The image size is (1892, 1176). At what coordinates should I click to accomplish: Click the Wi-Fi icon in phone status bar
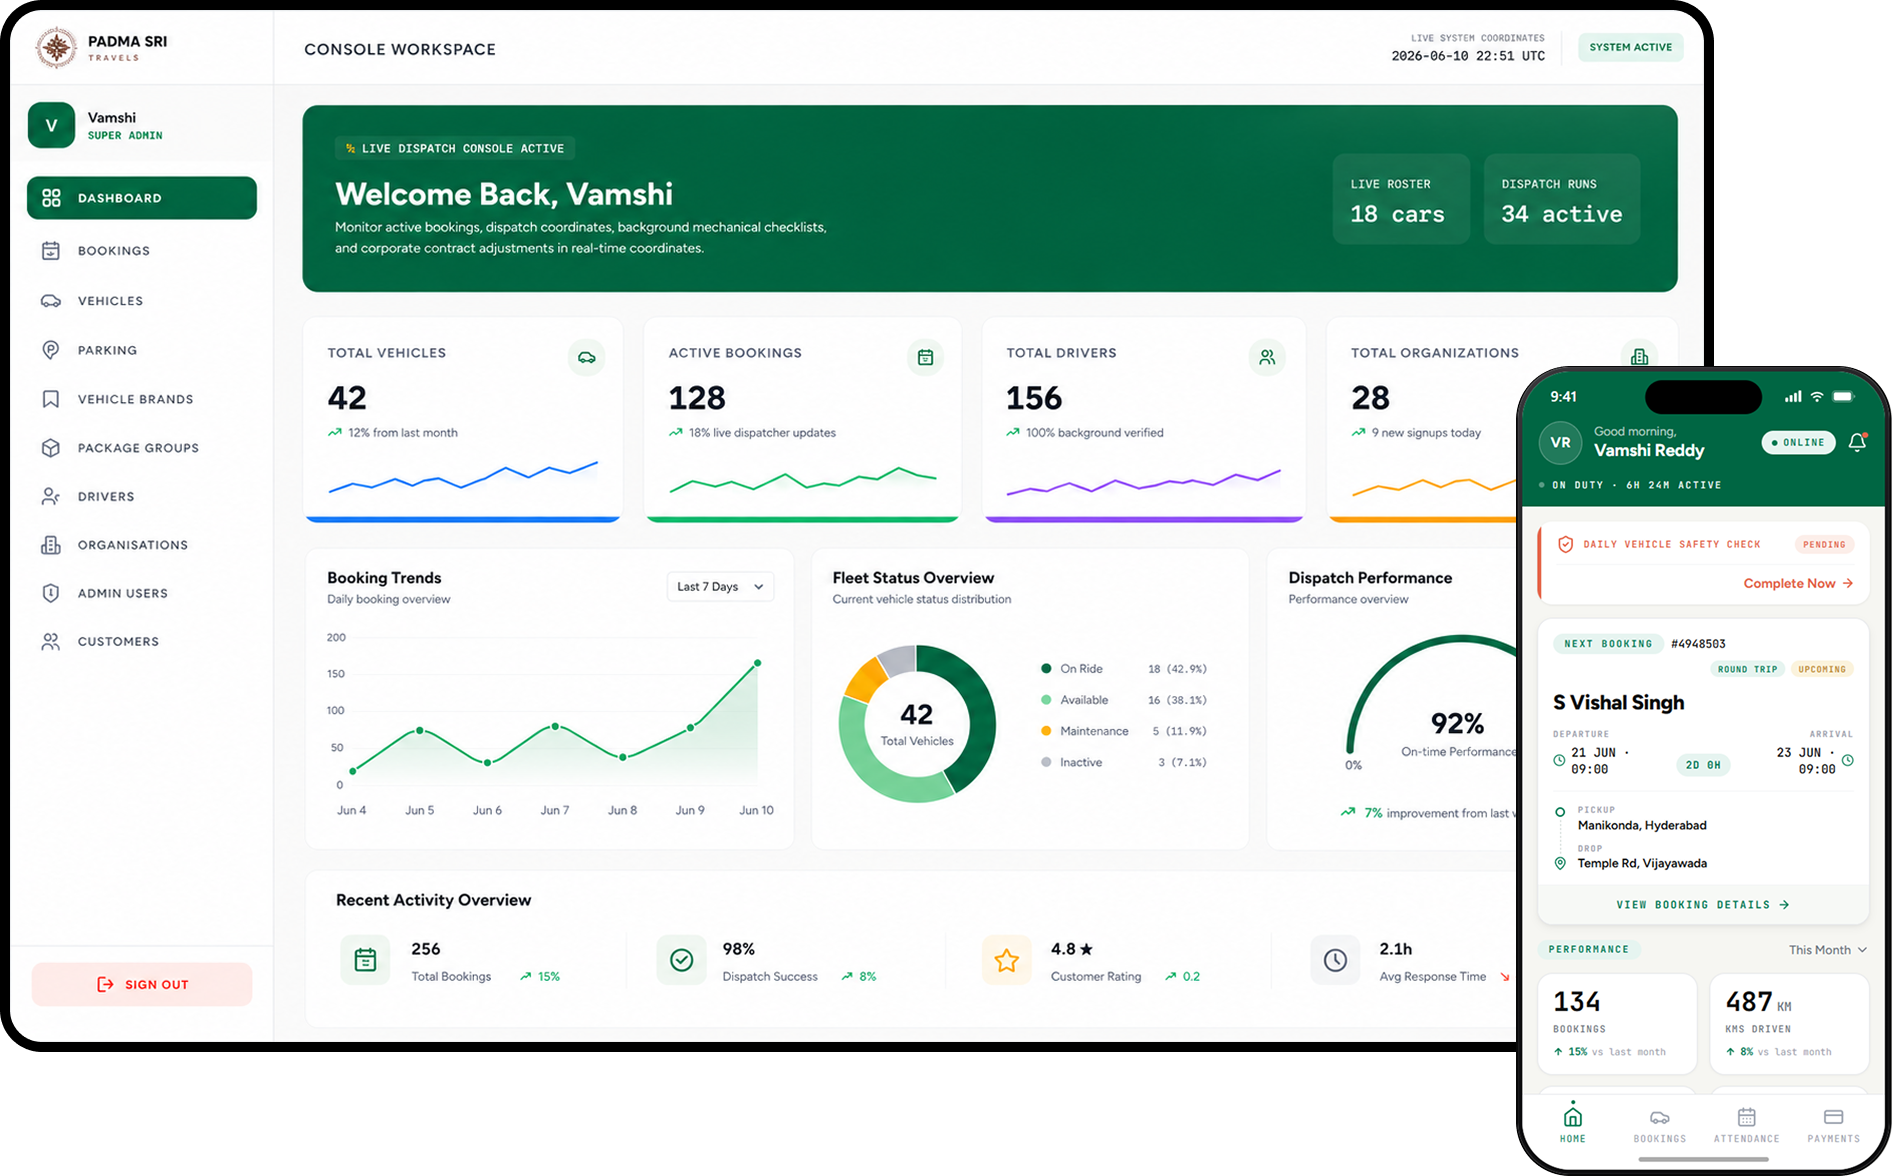1817,396
